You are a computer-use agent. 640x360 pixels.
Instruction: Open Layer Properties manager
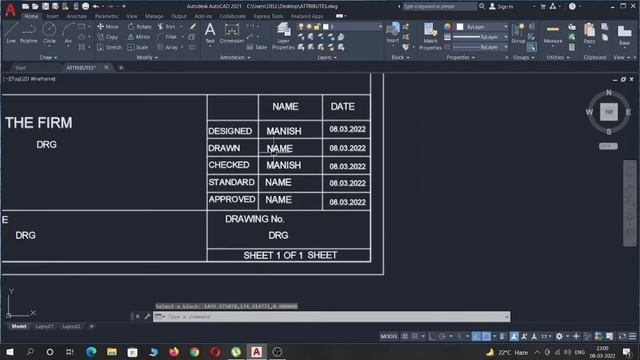[x=283, y=36]
